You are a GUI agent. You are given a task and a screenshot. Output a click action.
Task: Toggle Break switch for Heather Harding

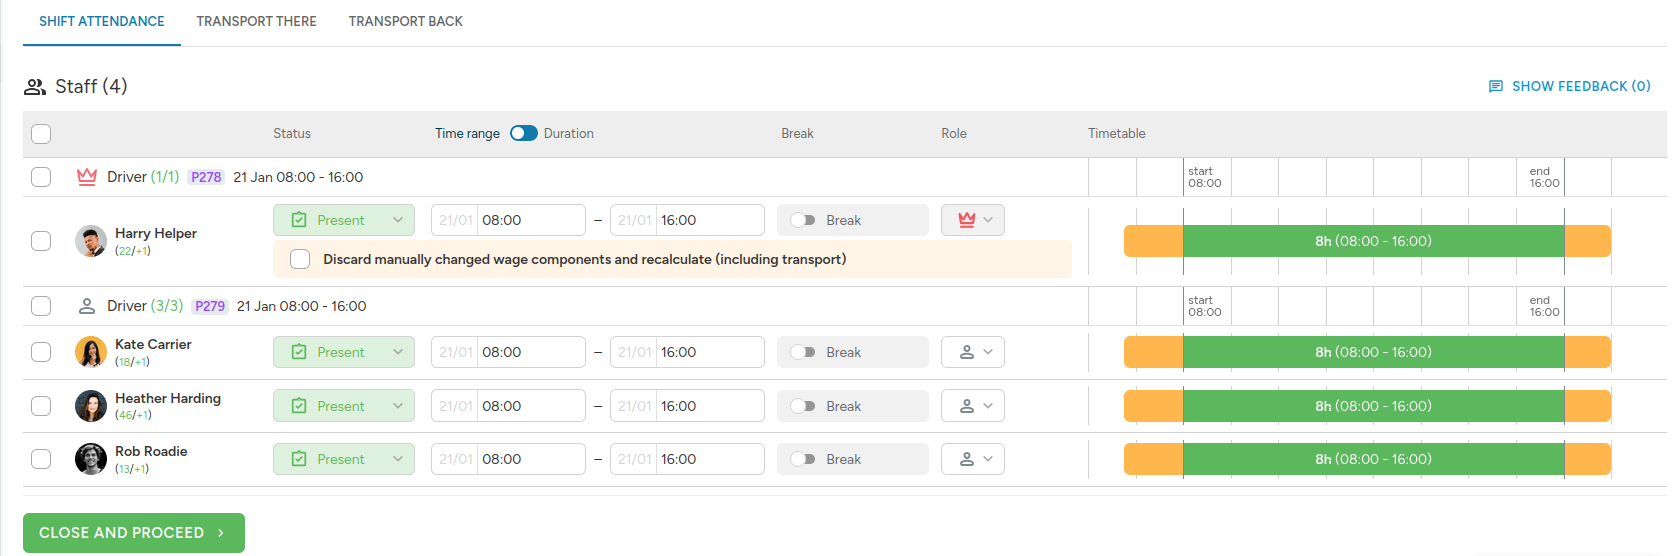803,406
